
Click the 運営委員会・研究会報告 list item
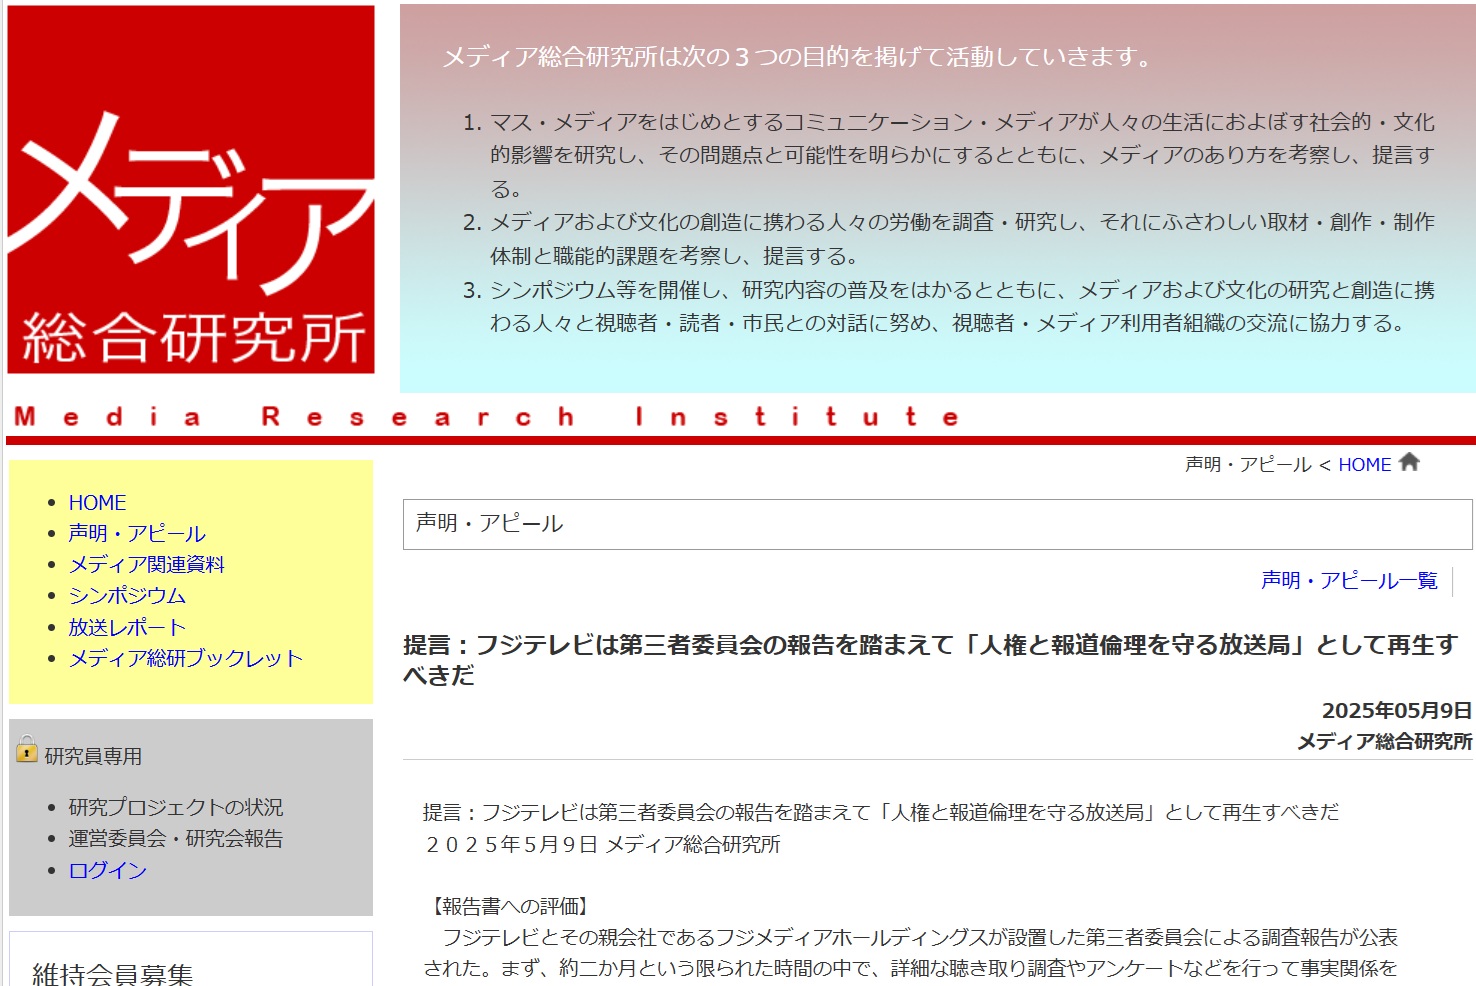click(x=175, y=838)
